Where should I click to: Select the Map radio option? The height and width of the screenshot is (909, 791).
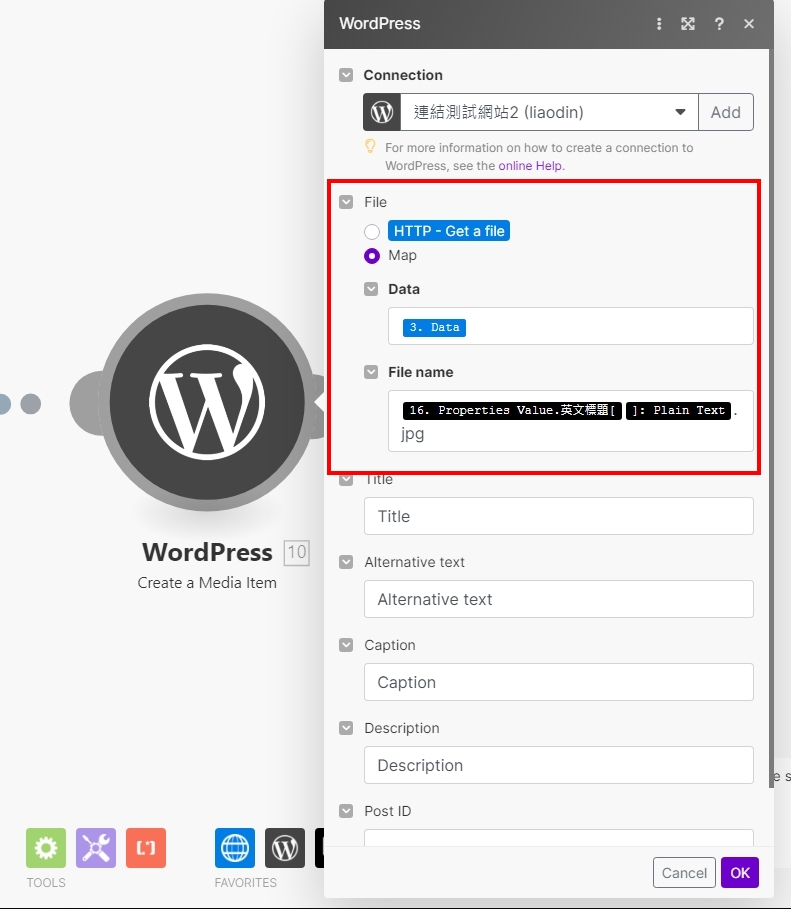click(372, 256)
